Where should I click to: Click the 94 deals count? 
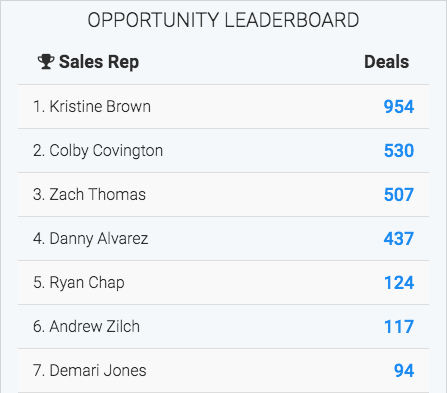[404, 371]
